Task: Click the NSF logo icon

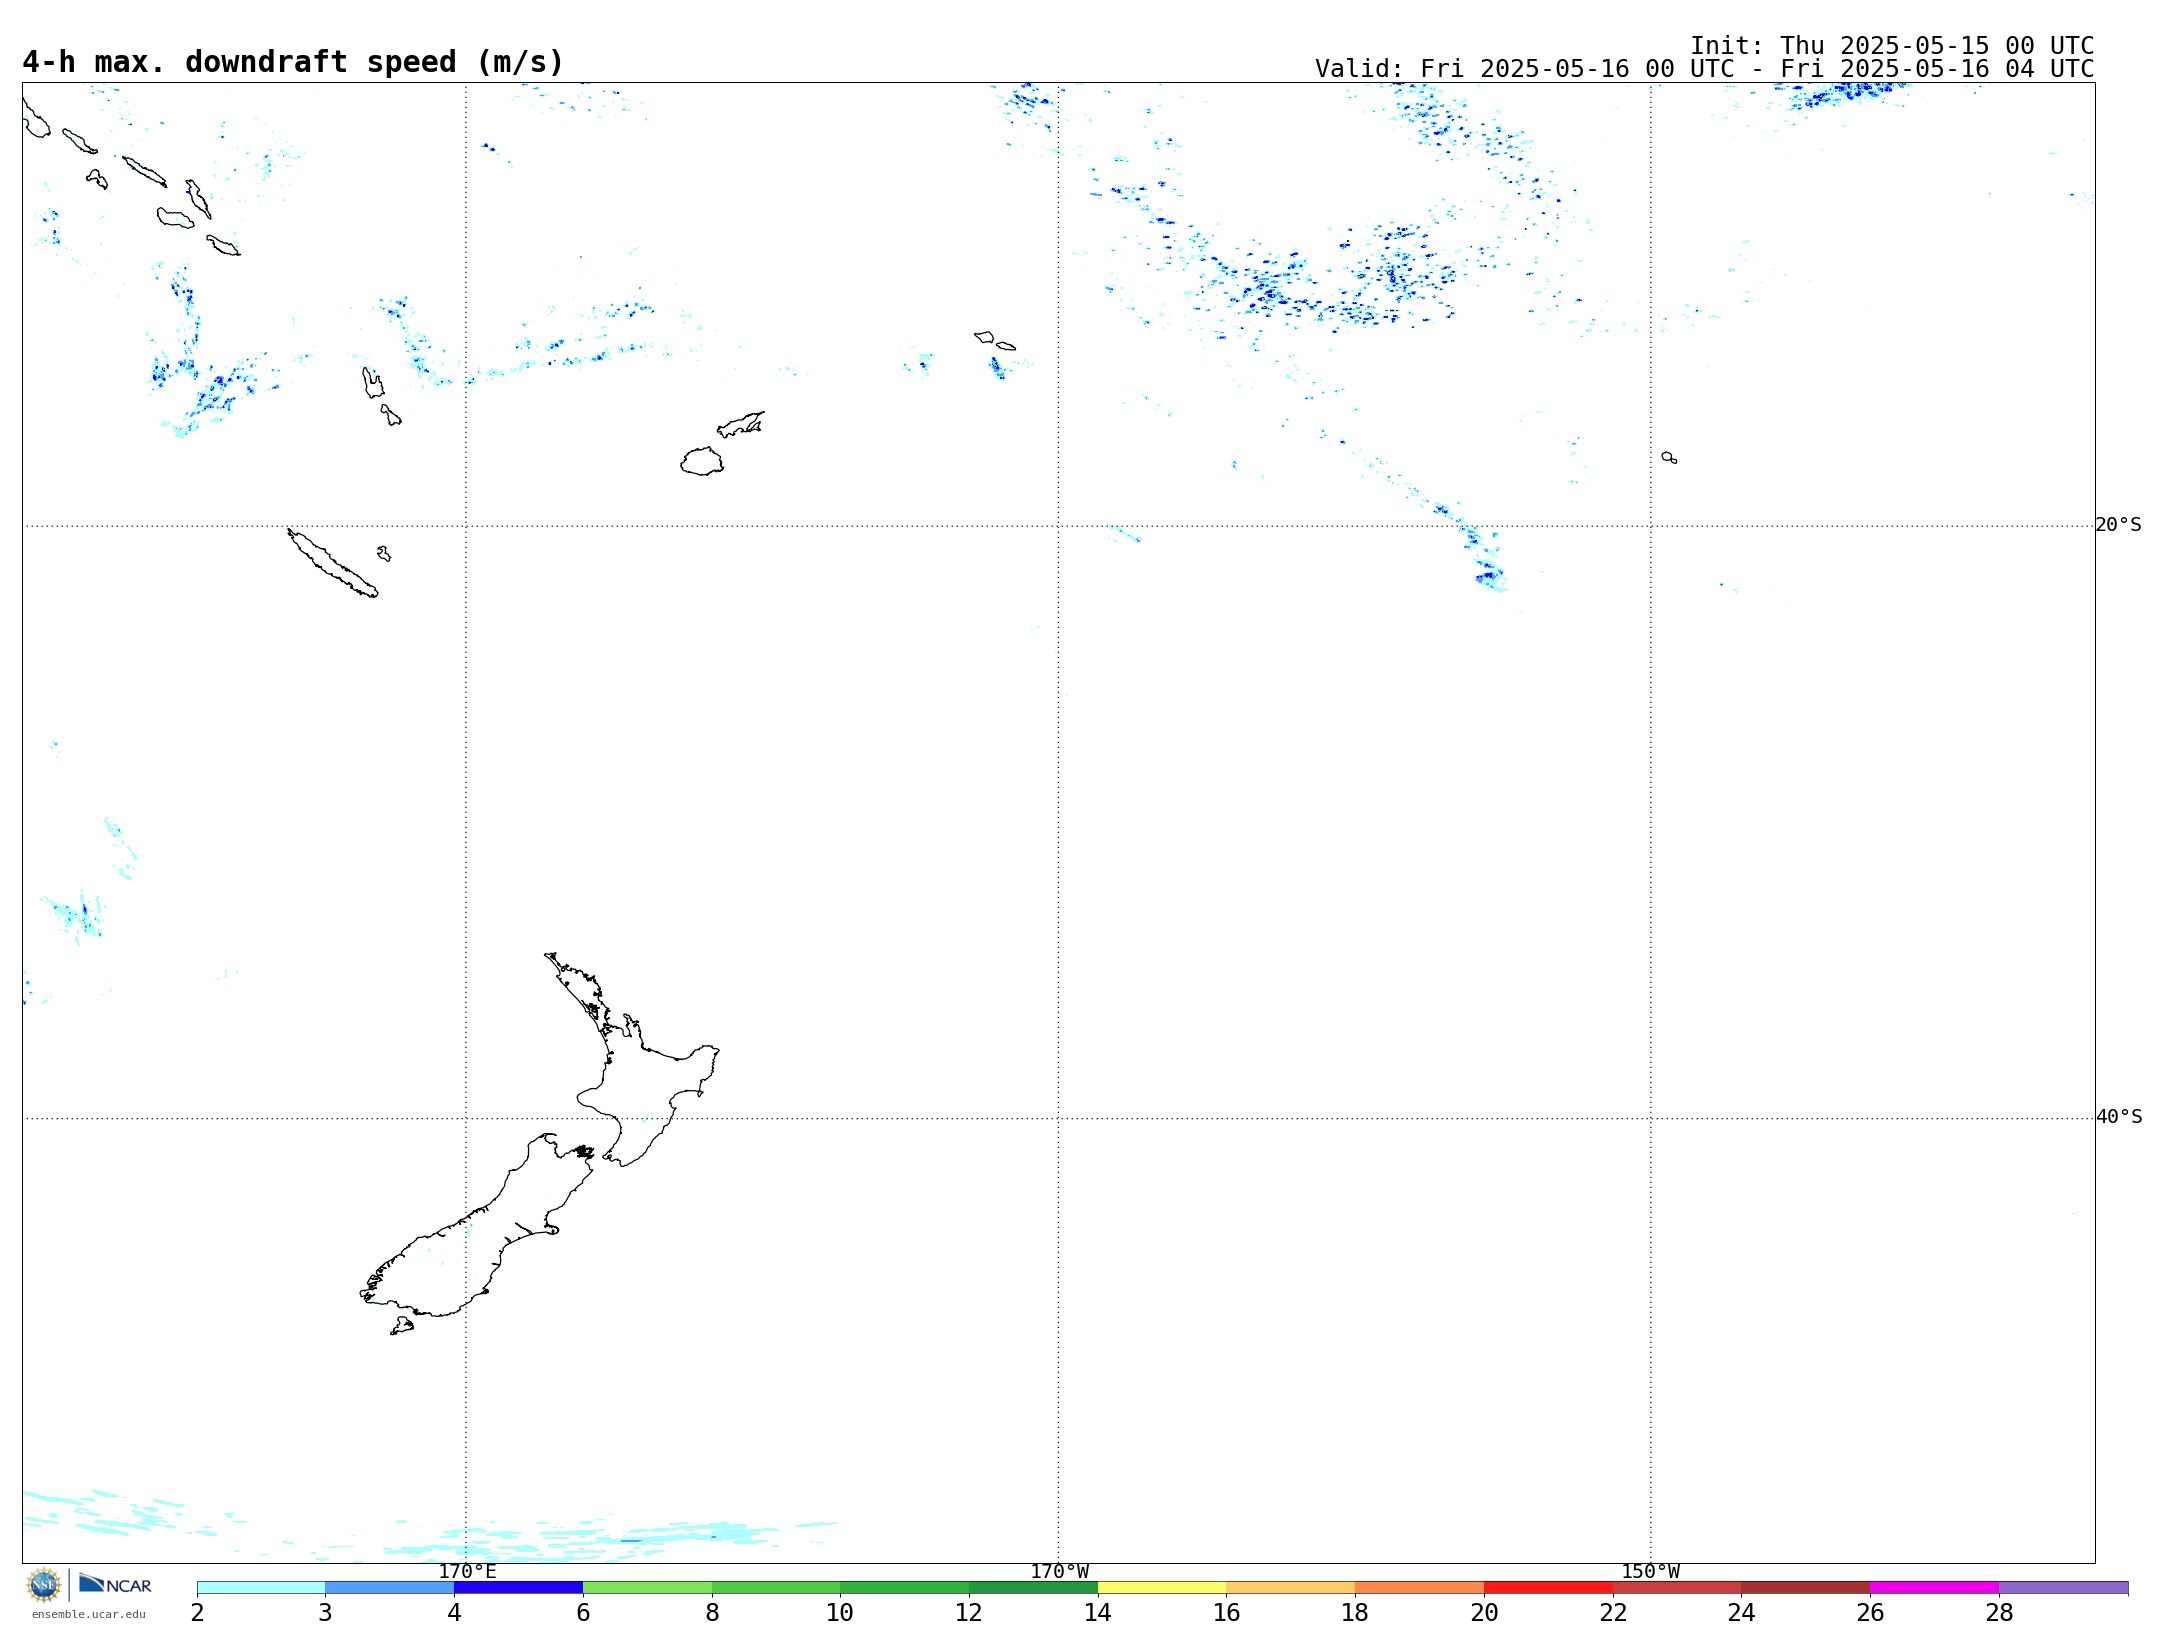Action: coord(44,1585)
